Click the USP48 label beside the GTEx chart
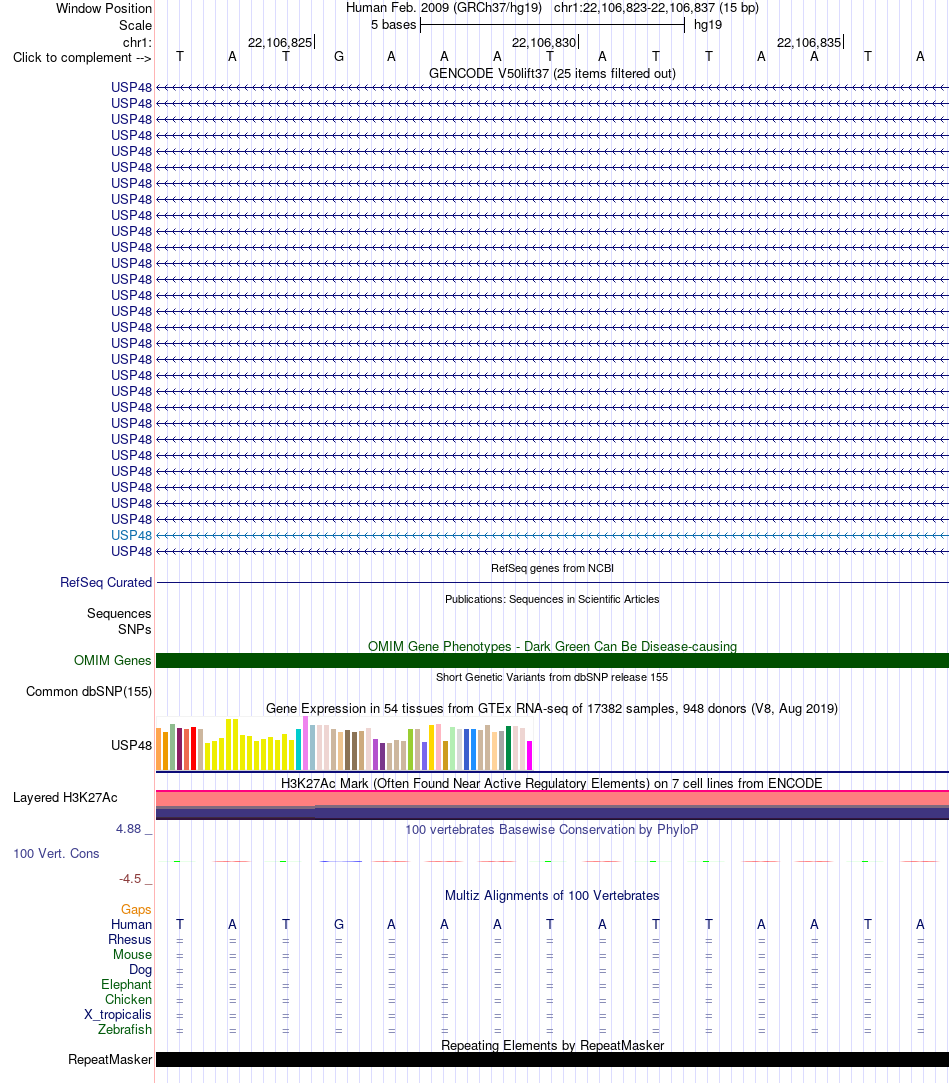The image size is (950, 1083). (x=131, y=745)
